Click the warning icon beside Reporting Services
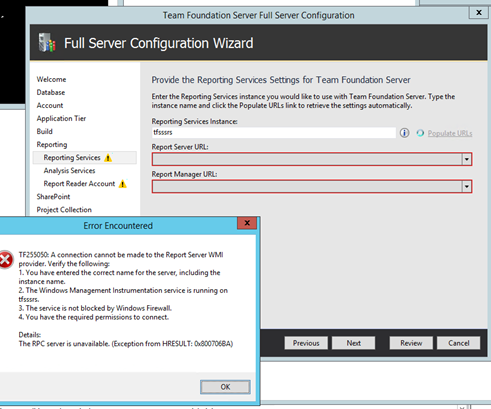The height and width of the screenshot is (409, 491). pyautogui.click(x=108, y=158)
